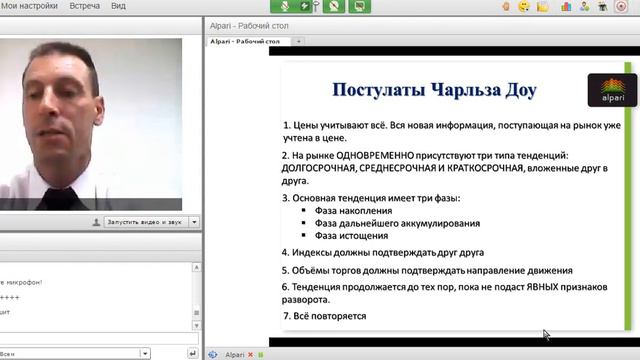Image resolution: width=640 pixels, height=360 pixels.
Task: Click the person icon beside video button
Action: click(x=96, y=222)
